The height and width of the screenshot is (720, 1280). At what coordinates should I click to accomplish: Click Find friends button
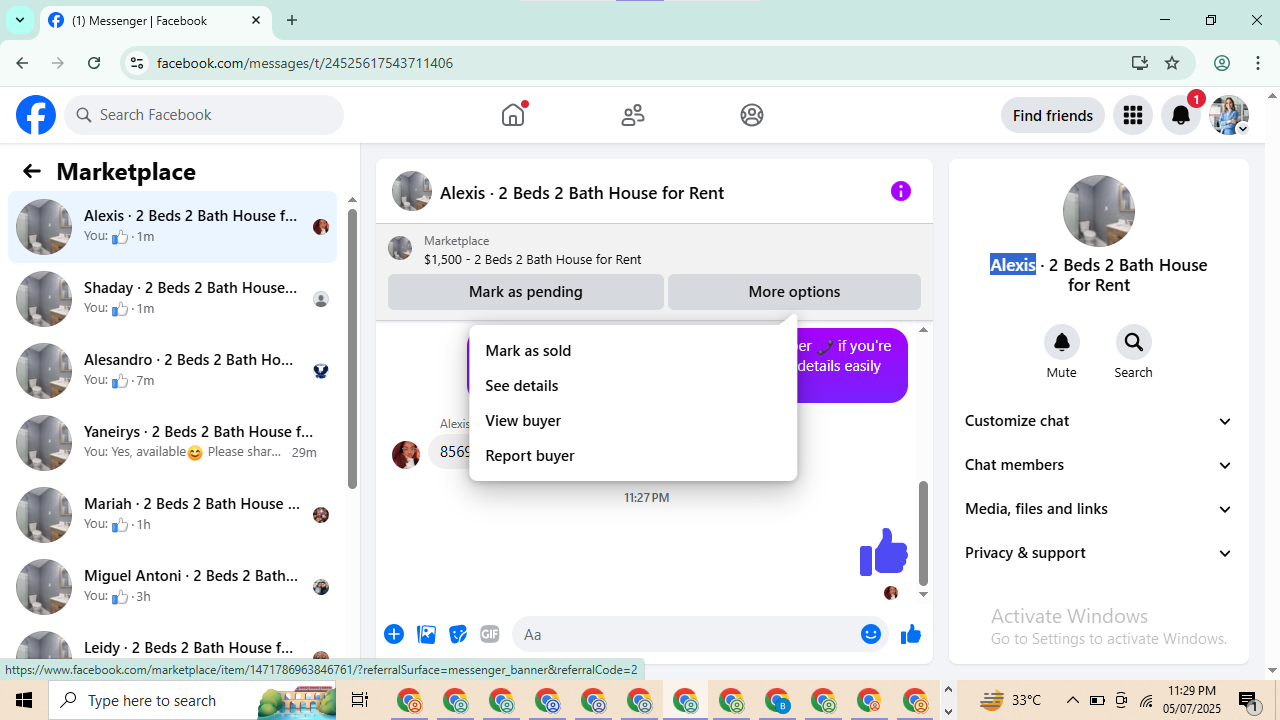tap(1052, 115)
